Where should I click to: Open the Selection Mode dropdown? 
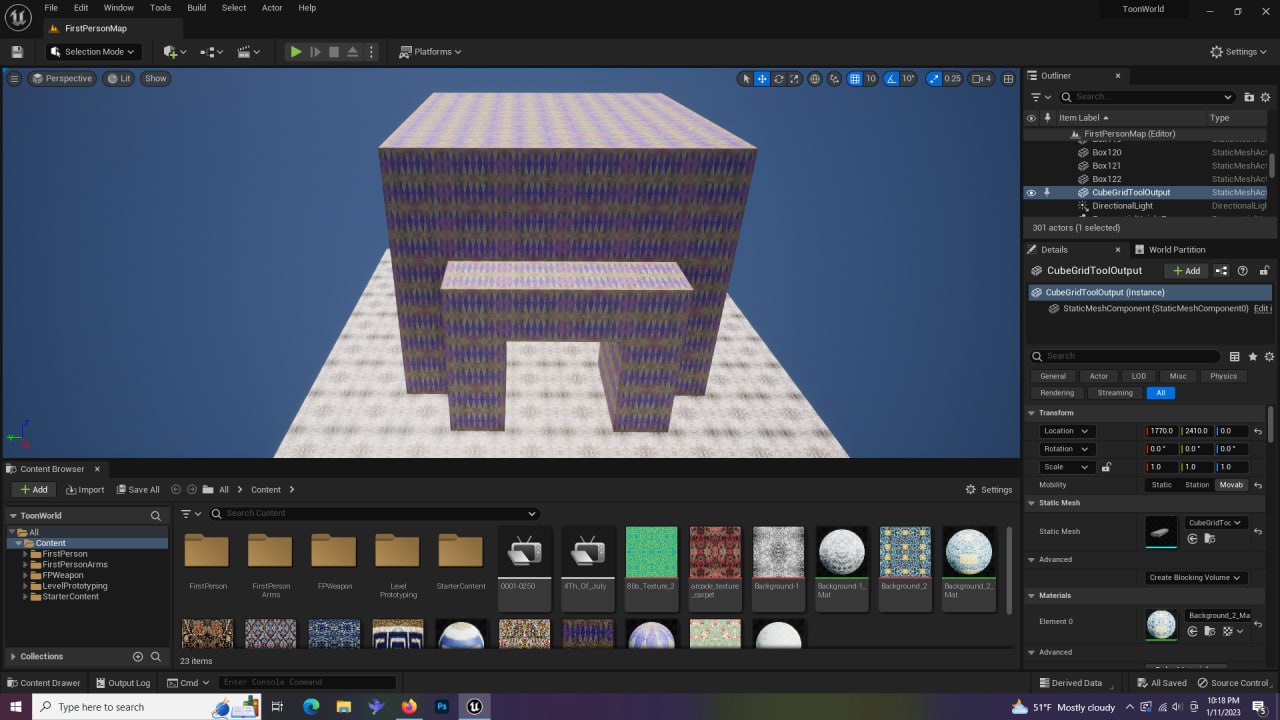point(93,52)
